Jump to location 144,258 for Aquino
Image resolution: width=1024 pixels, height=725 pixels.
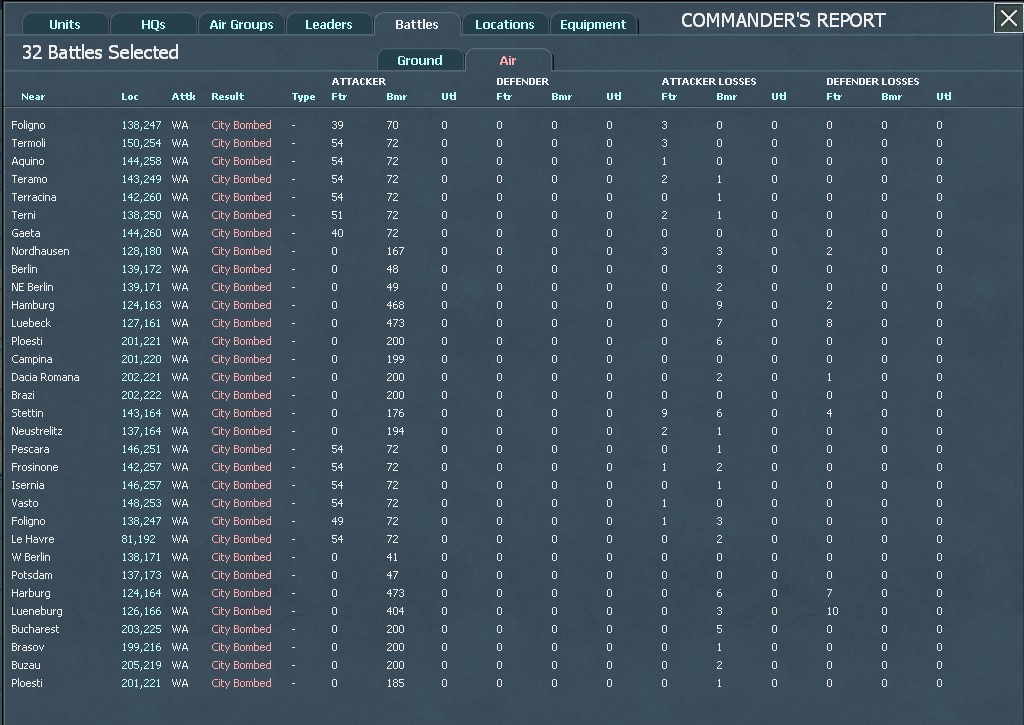141,161
